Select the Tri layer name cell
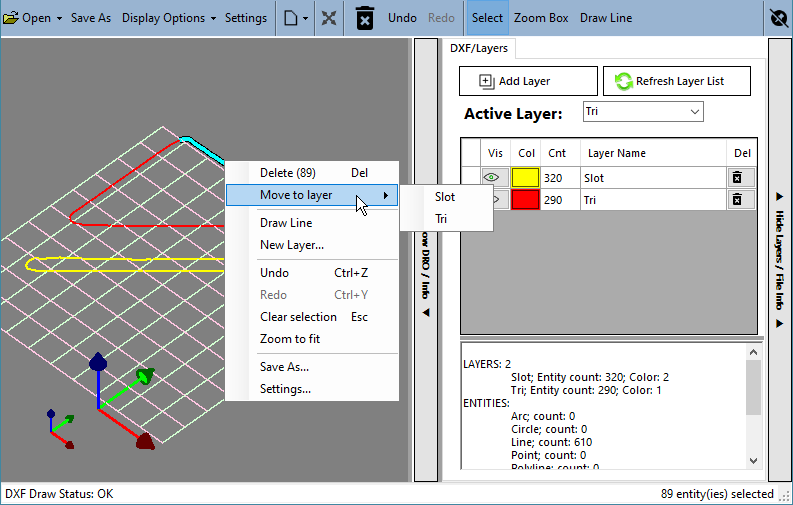Image resolution: width=793 pixels, height=505 pixels. [x=653, y=200]
